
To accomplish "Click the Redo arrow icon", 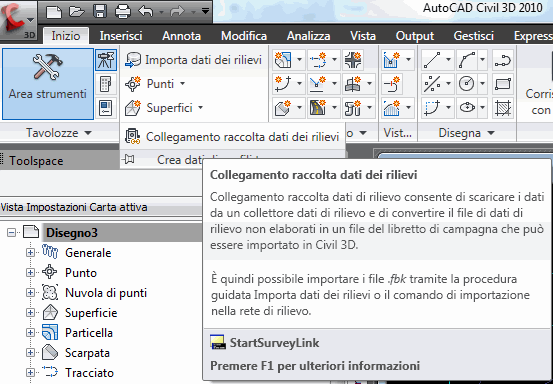I will [x=177, y=12].
